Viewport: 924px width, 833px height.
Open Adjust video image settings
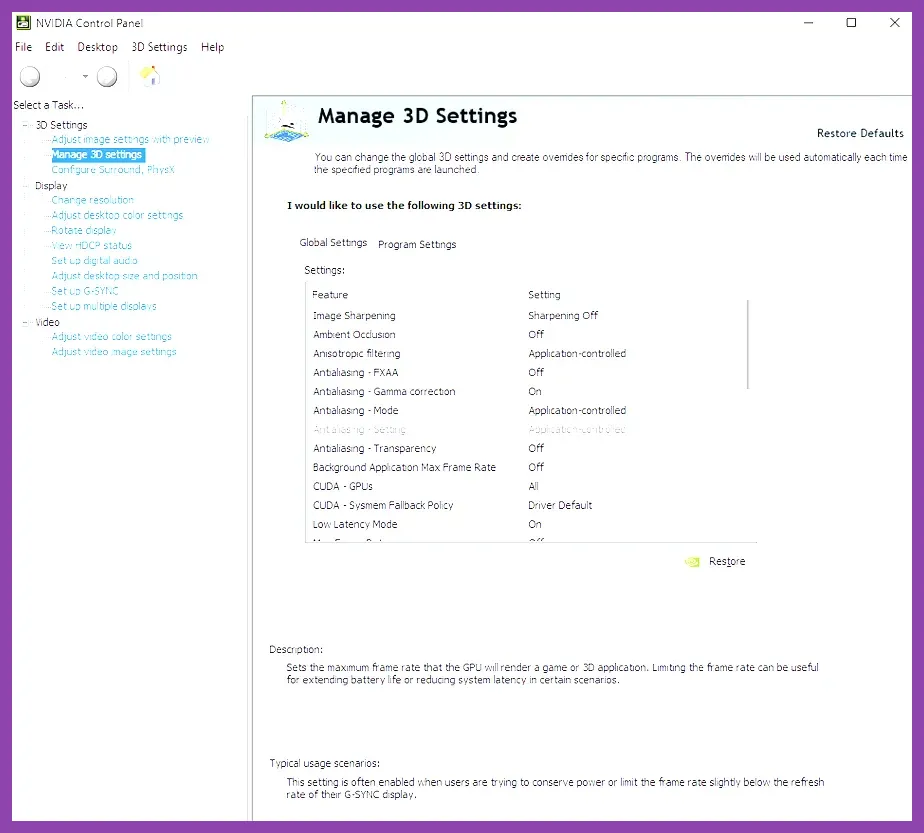[x=114, y=352]
